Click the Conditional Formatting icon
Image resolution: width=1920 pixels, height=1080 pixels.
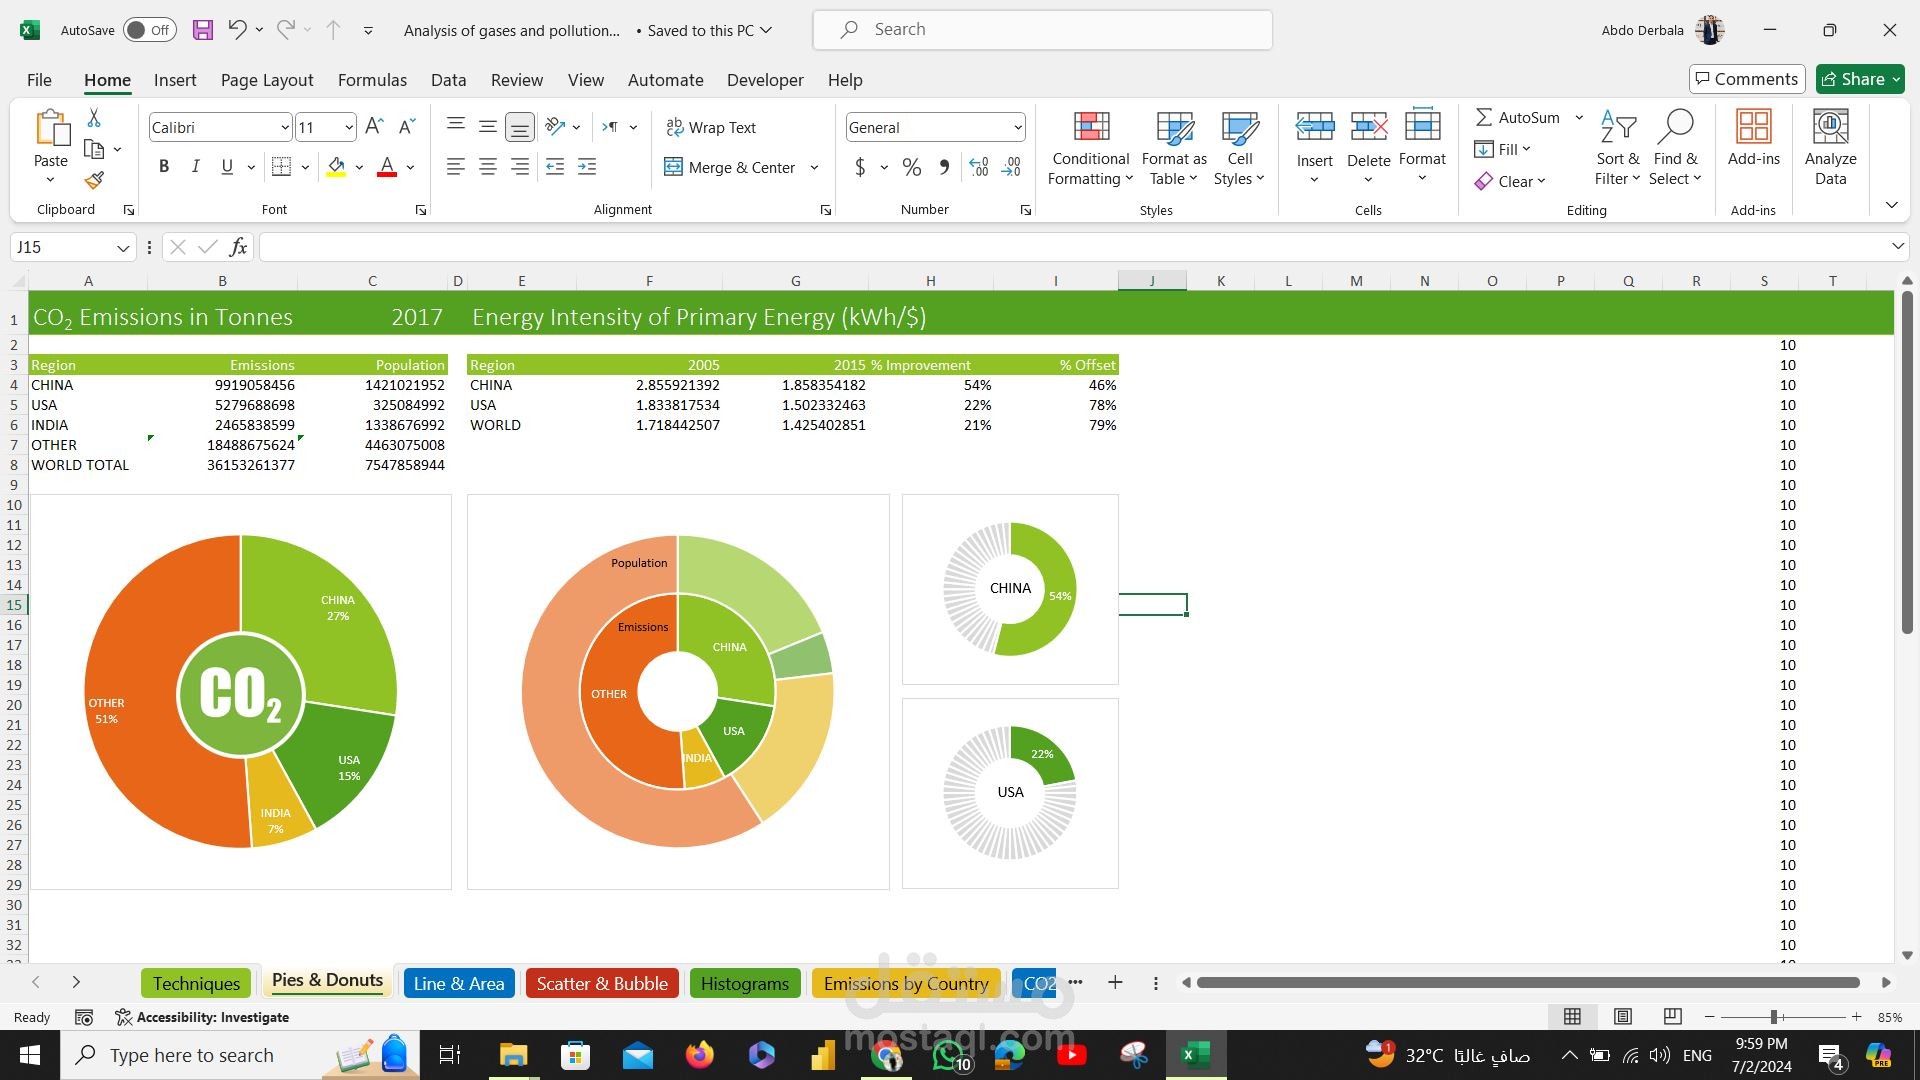[1090, 128]
